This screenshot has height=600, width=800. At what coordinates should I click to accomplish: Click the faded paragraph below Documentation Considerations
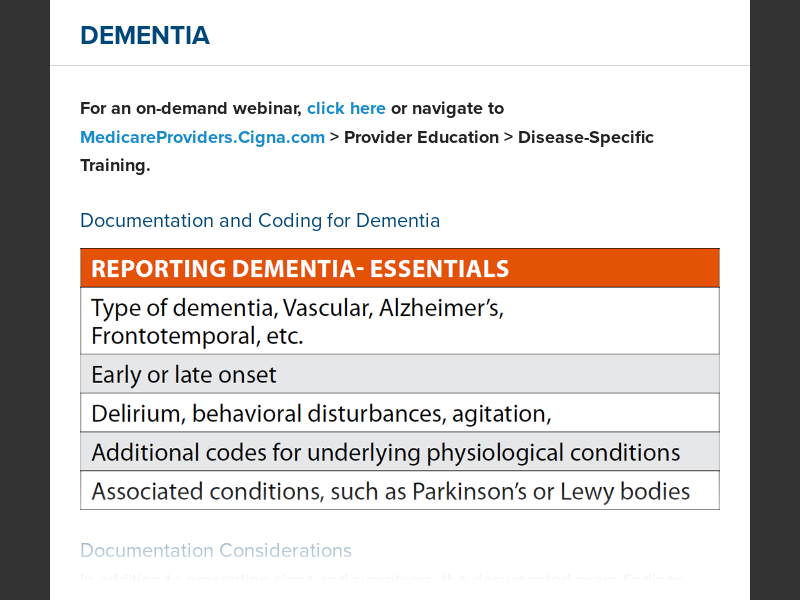(380, 578)
